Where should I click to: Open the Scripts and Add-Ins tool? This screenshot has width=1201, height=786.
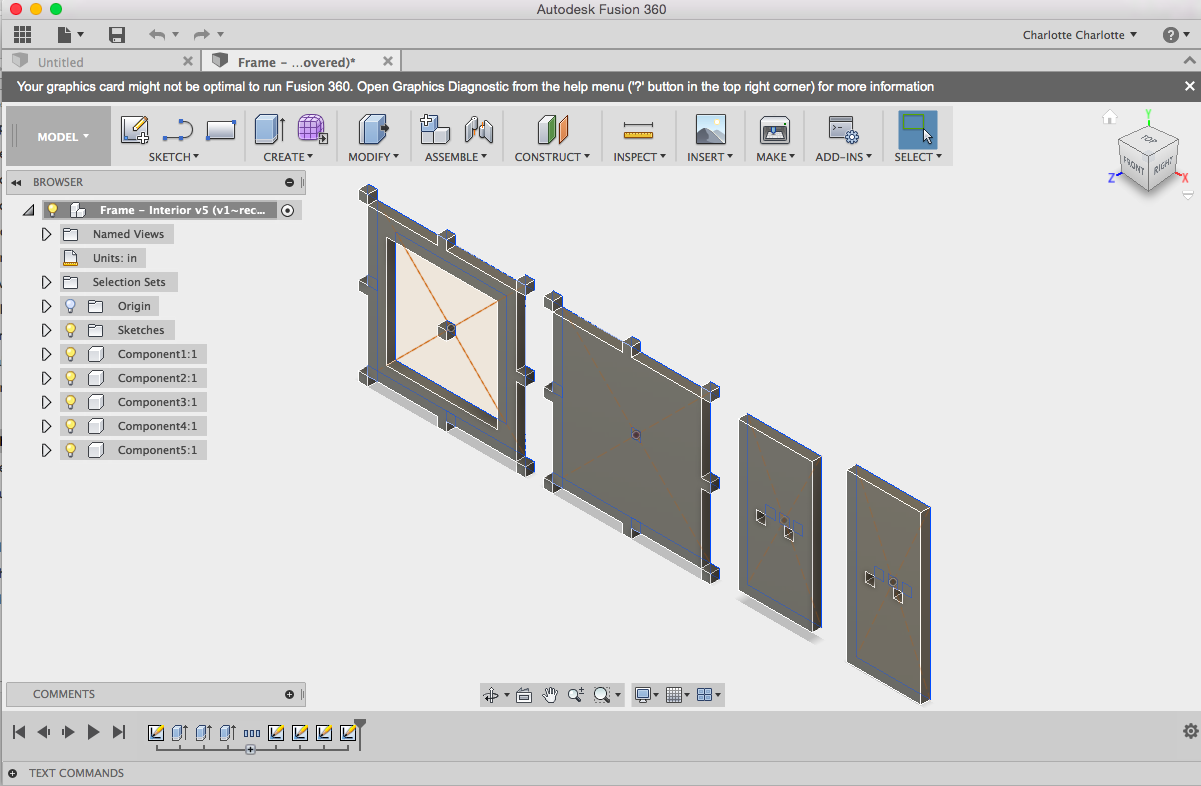[x=844, y=130]
